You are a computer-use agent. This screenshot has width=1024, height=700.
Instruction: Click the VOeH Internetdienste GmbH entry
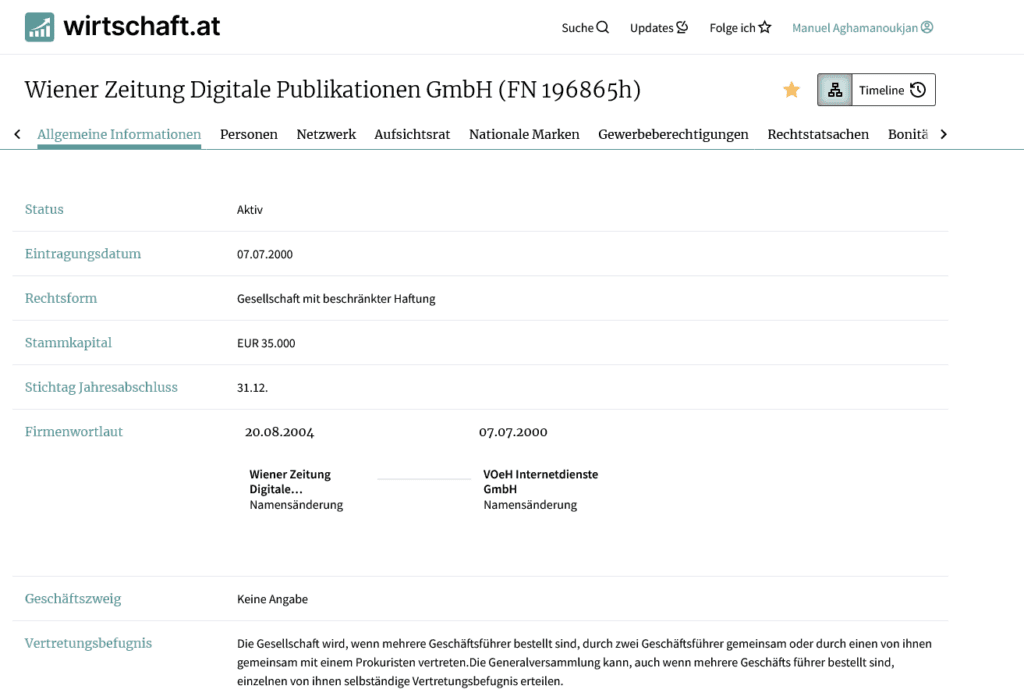[x=540, y=481]
